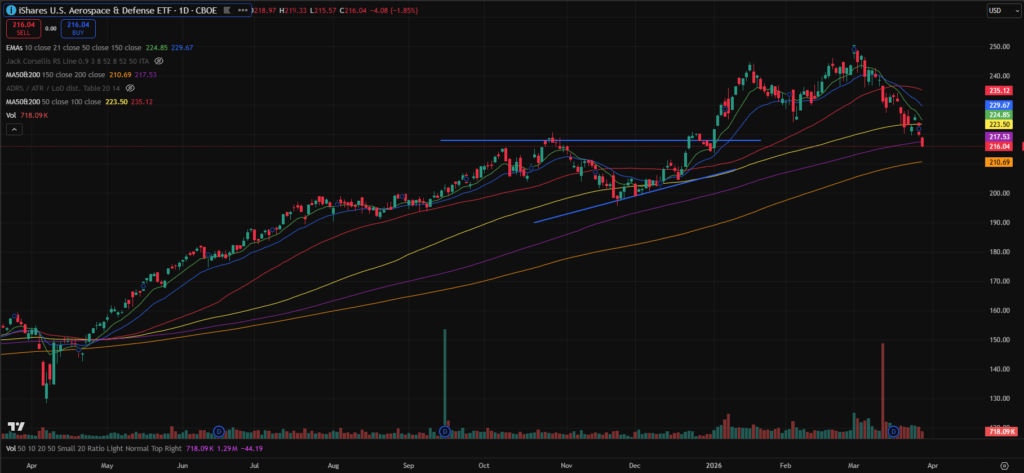Click the 210.69 orange moving average label
The image size is (1024, 473).
point(997,162)
